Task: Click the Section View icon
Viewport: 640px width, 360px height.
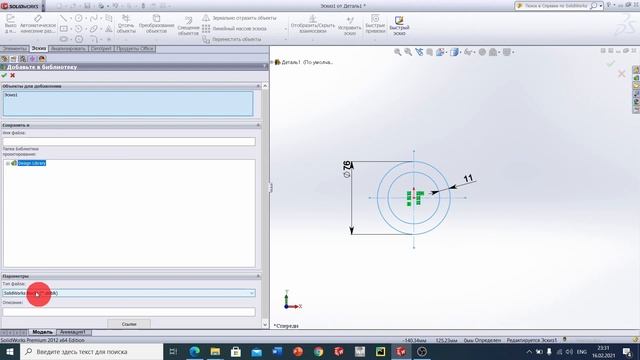Action: point(429,52)
